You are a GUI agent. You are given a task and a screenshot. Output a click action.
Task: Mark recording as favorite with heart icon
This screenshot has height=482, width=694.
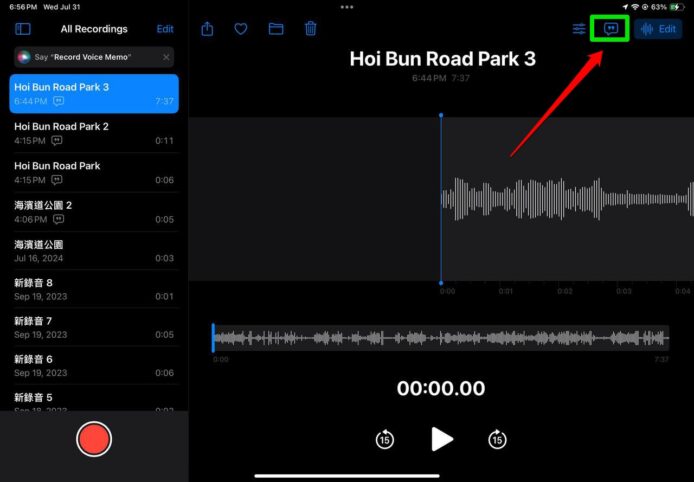point(241,29)
